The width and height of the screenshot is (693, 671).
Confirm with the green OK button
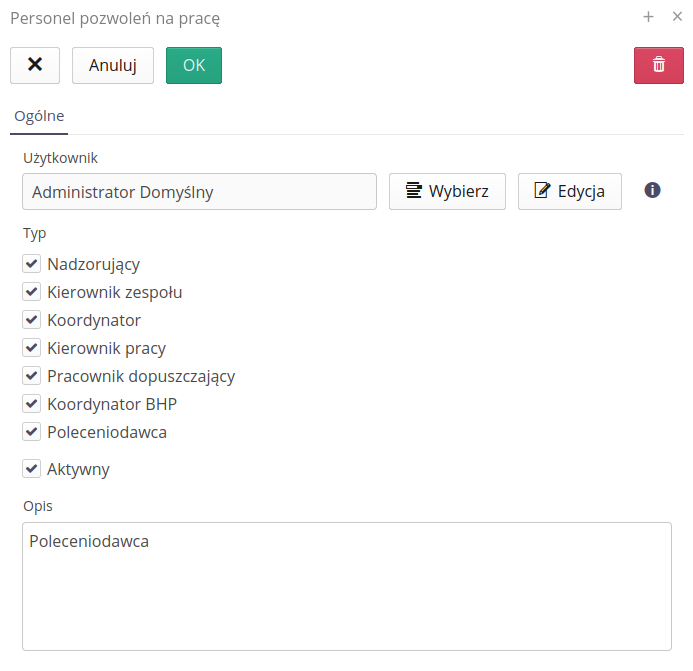(x=193, y=65)
